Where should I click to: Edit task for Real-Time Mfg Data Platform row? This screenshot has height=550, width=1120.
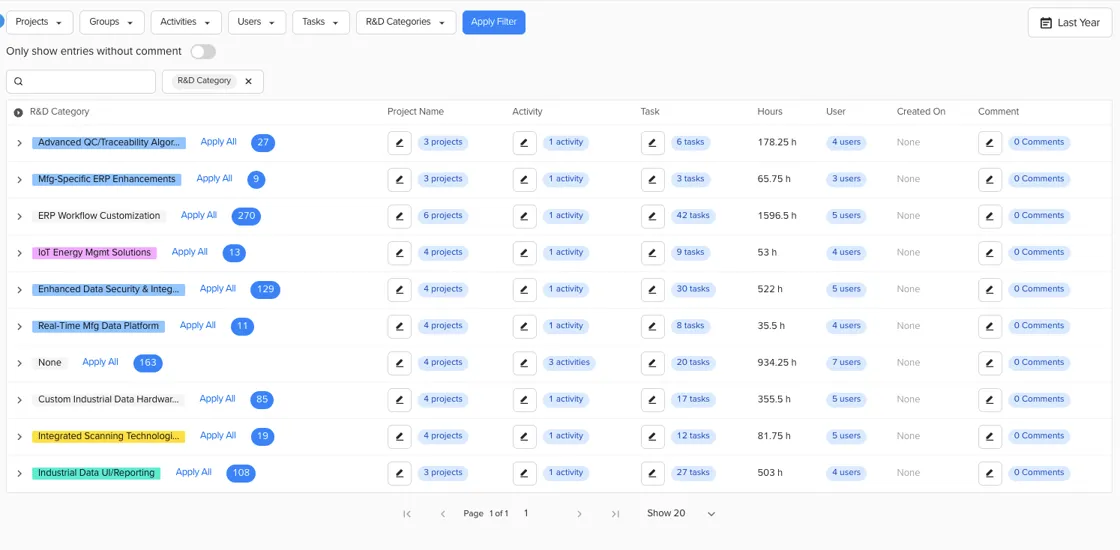pos(653,326)
